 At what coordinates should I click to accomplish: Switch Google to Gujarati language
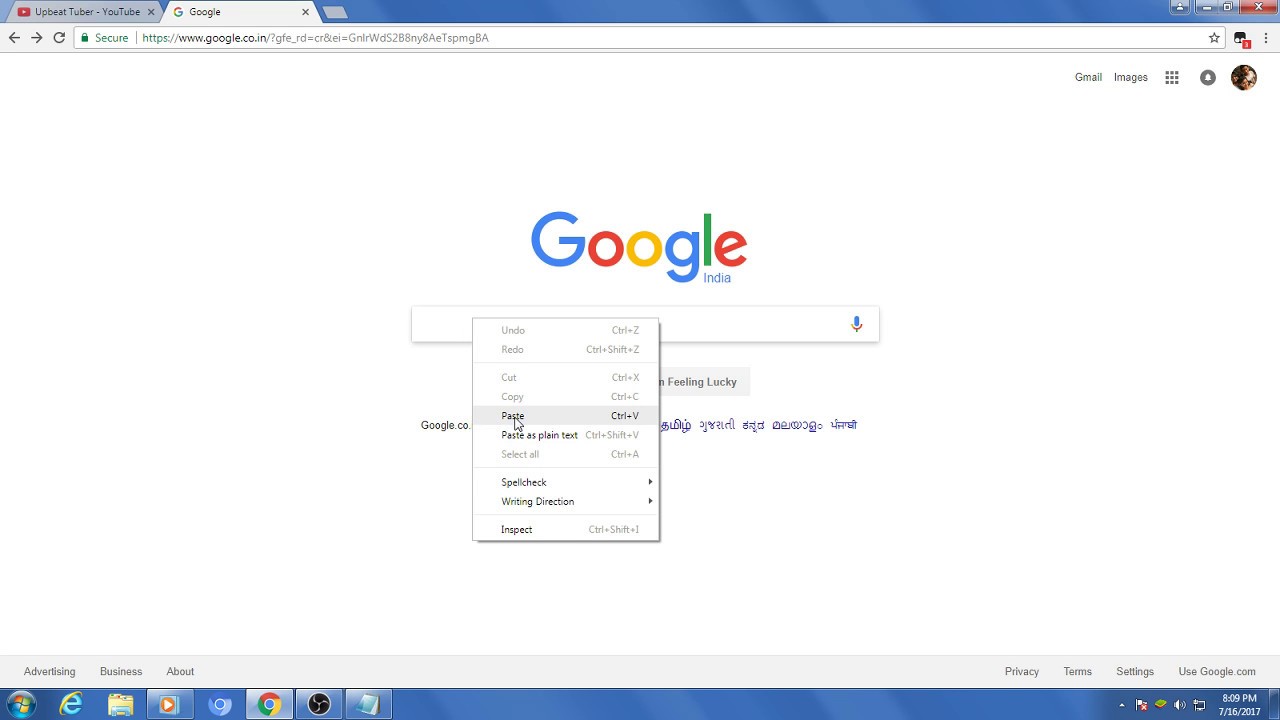coord(717,425)
